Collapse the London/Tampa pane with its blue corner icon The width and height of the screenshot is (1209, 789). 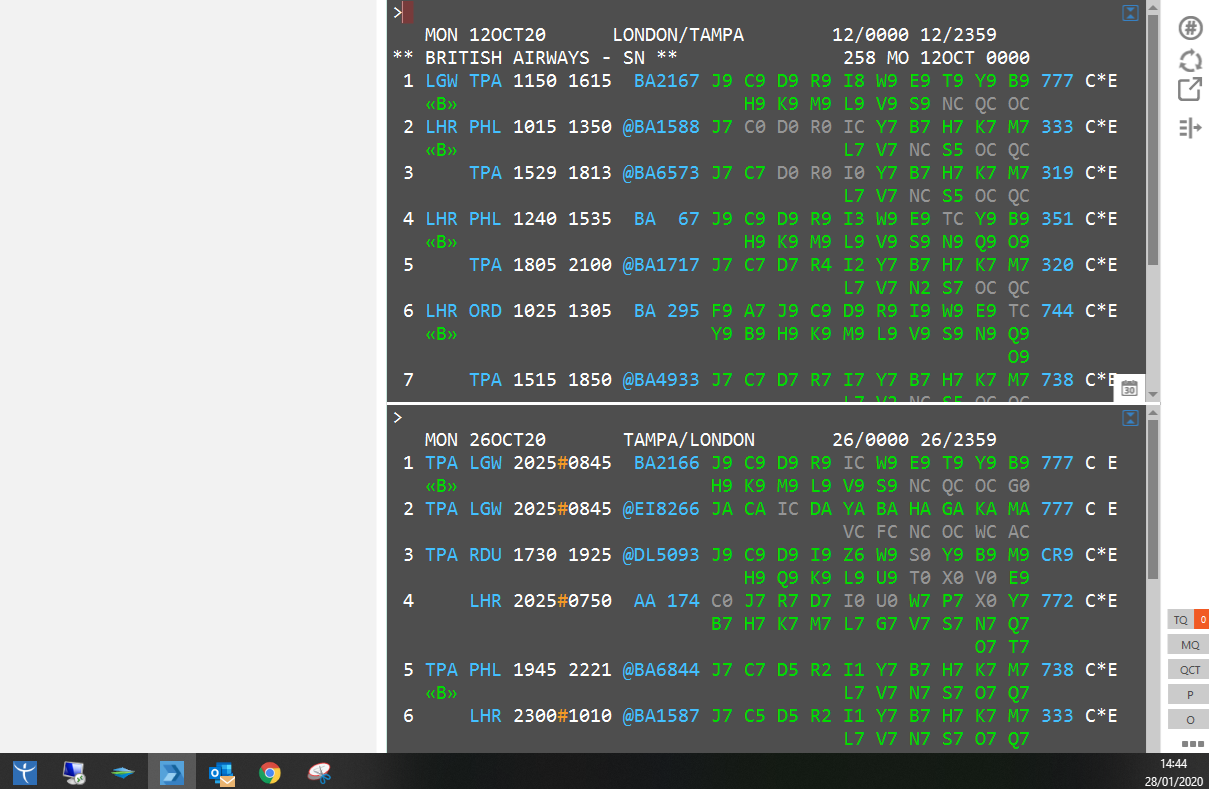tap(1131, 13)
